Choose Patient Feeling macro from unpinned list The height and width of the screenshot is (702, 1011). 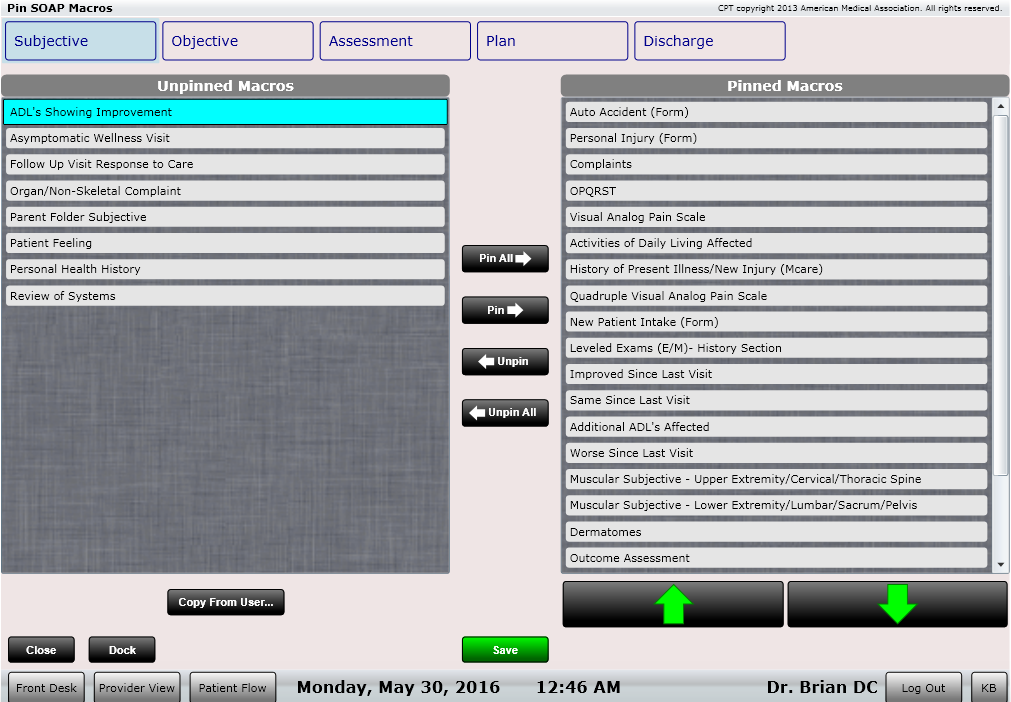[x=225, y=243]
